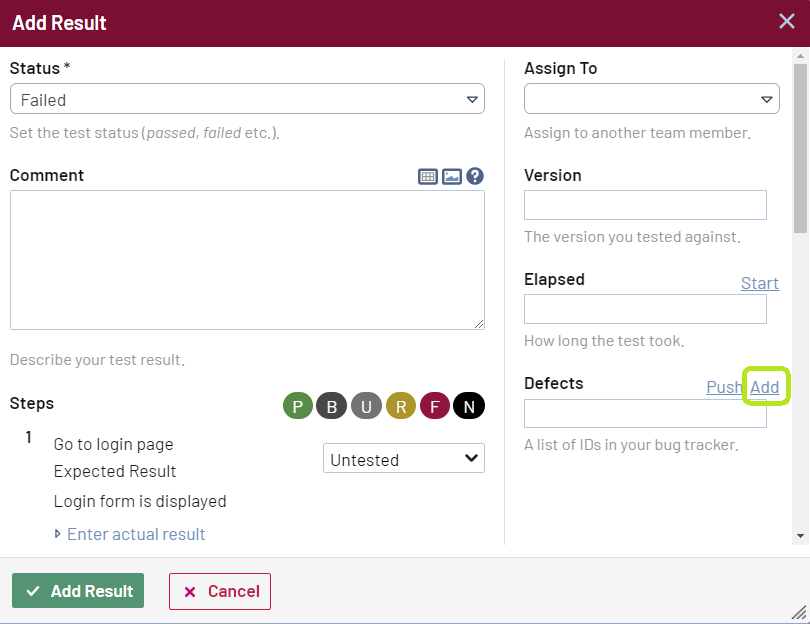The width and height of the screenshot is (810, 624).
Task: Click the add image icon above Comment
Action: pyautogui.click(x=452, y=176)
